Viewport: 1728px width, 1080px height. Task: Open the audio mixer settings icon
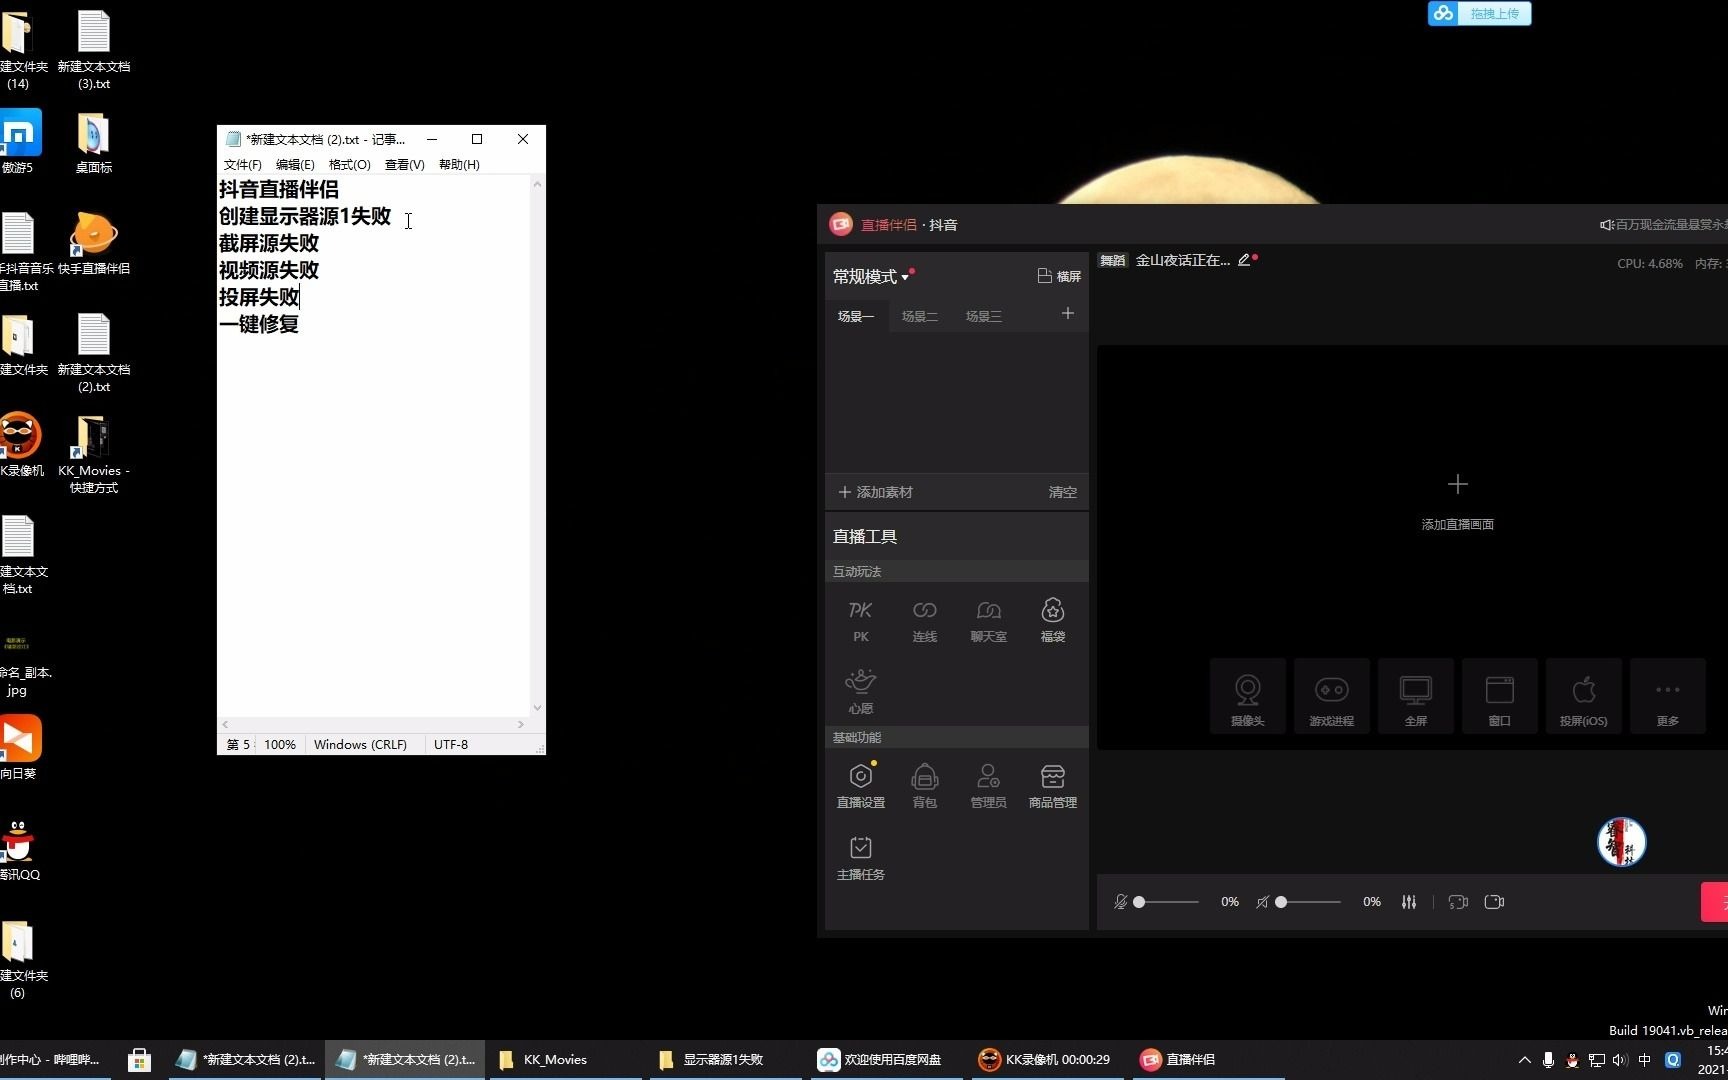click(1408, 902)
